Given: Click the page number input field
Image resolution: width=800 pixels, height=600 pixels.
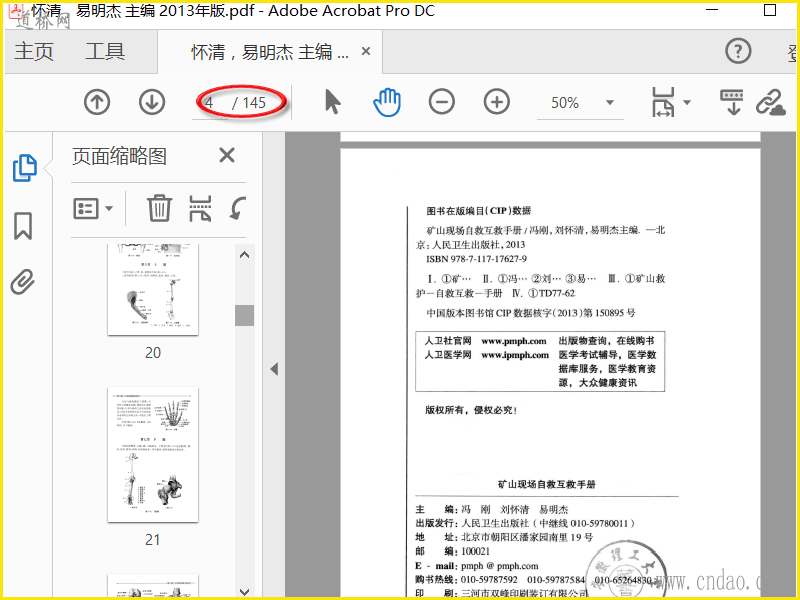Looking at the screenshot, I should 210,103.
